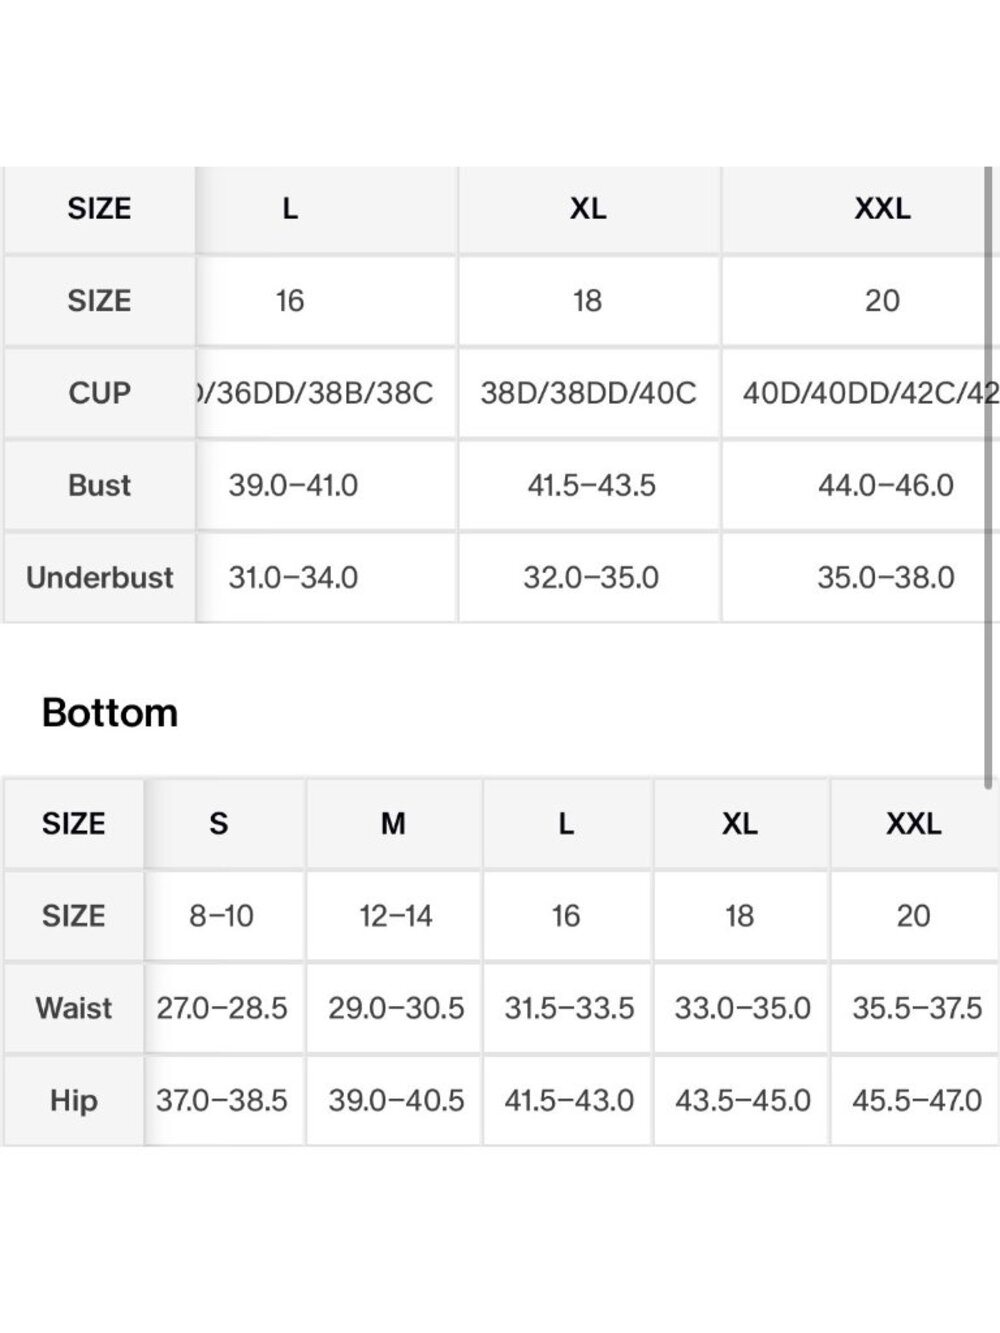Click the Bust row label
Viewport: 1000px width, 1333px height.
pos(99,485)
